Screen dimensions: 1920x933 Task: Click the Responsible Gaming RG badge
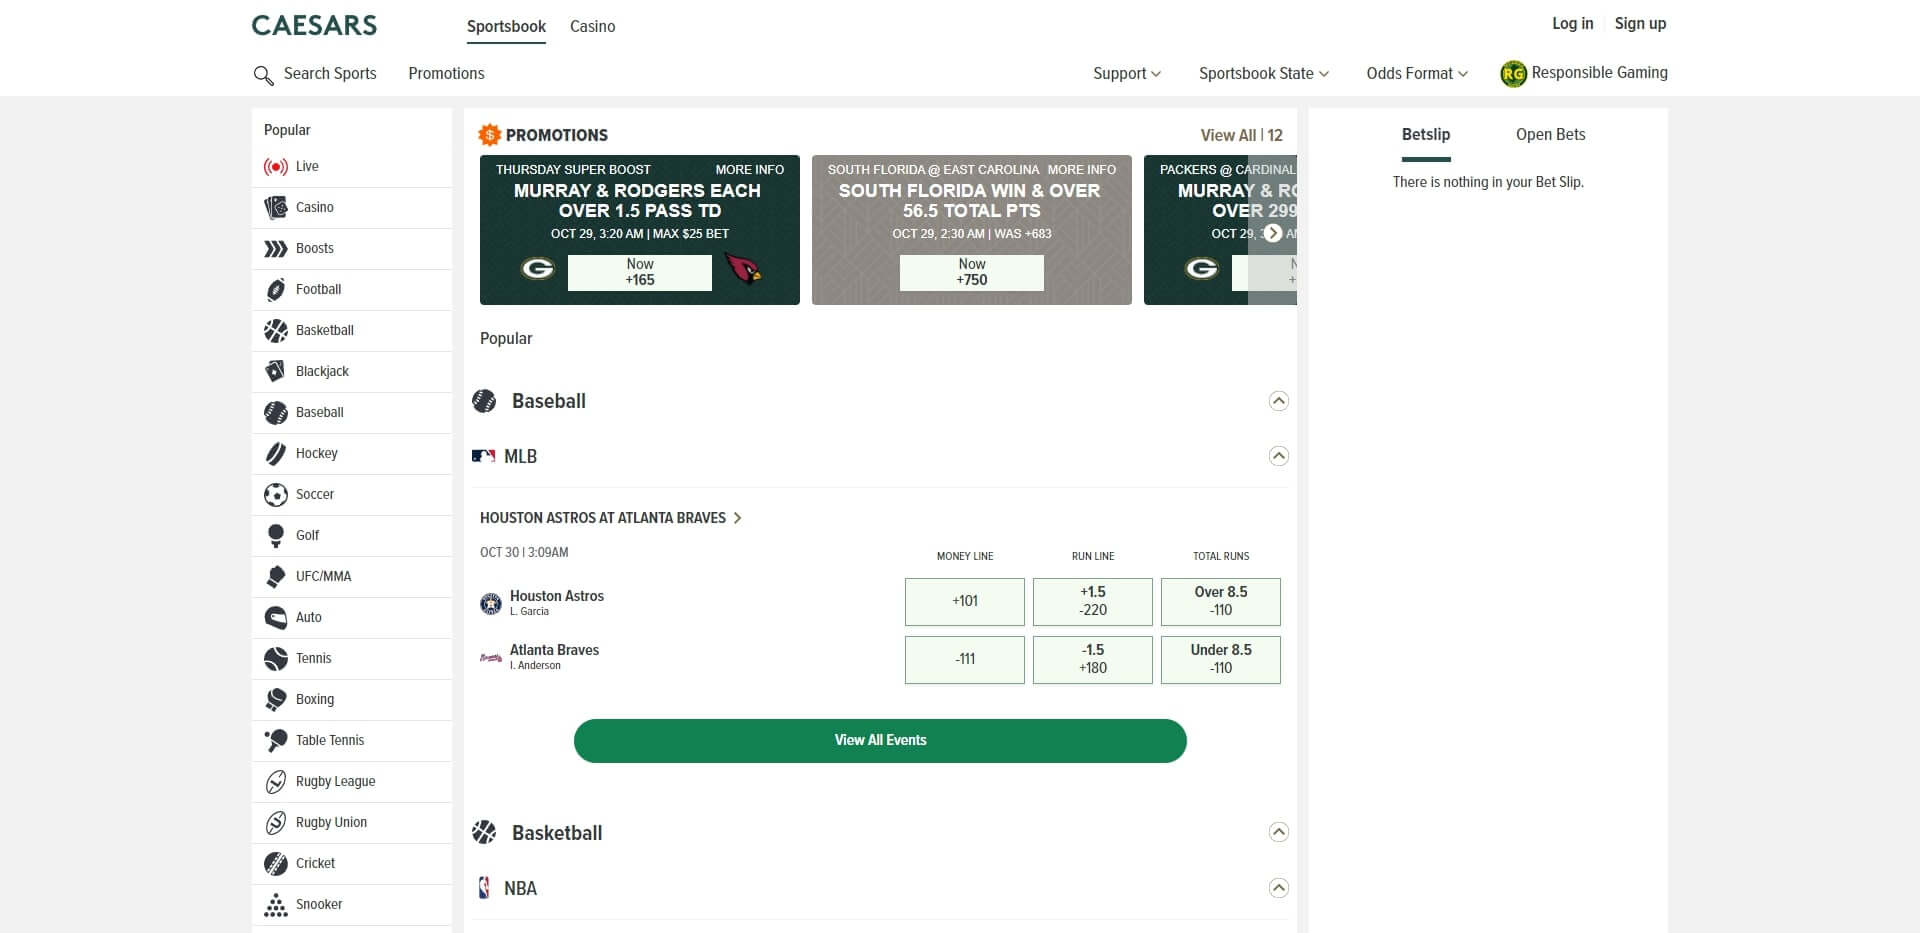tap(1513, 74)
